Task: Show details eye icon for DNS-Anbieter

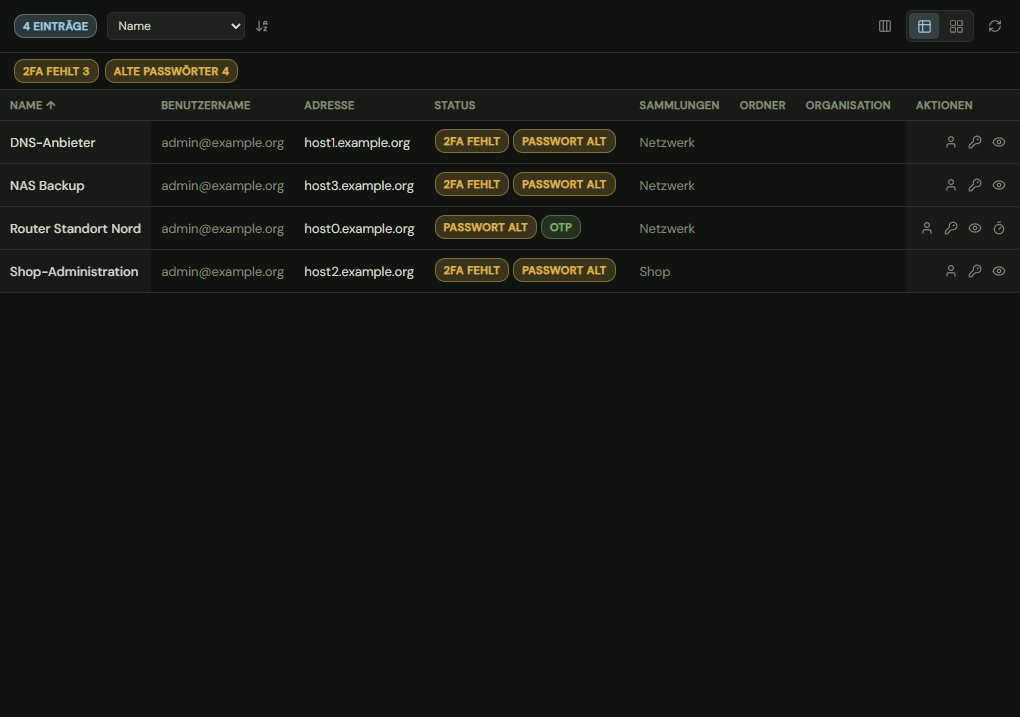Action: point(999,142)
